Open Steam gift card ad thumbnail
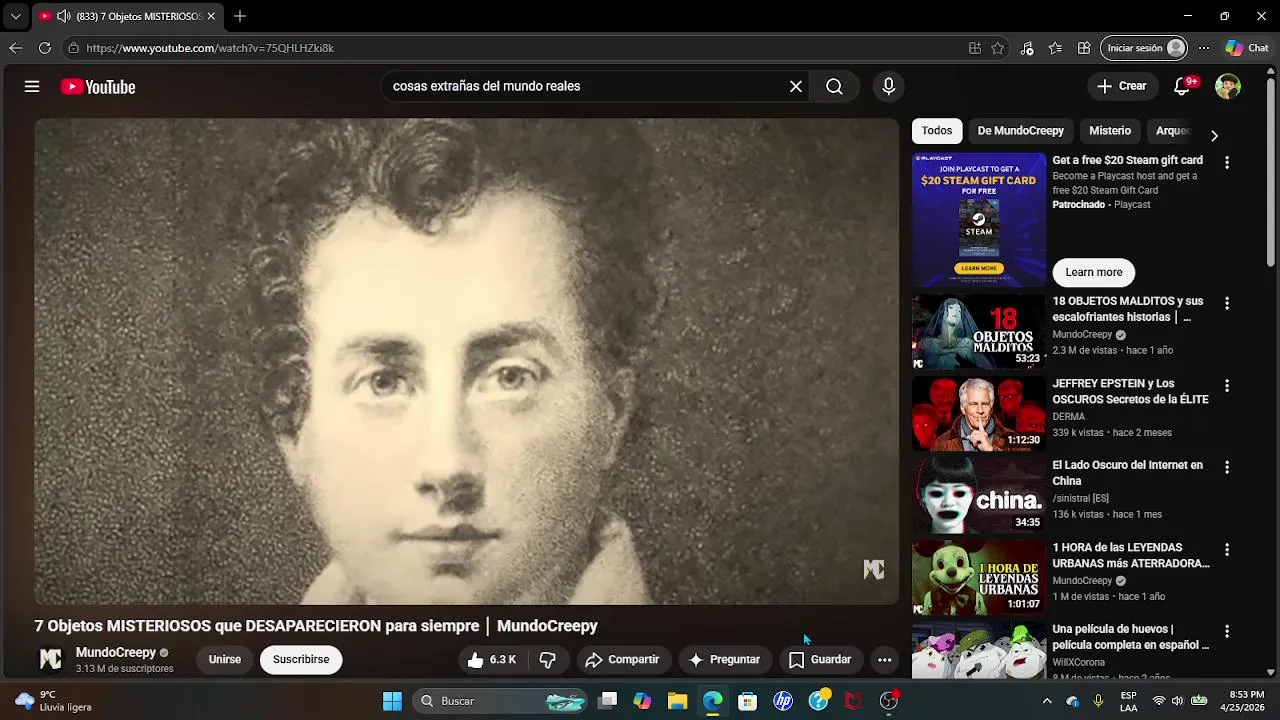The image size is (1280, 720). pyautogui.click(x=979, y=220)
